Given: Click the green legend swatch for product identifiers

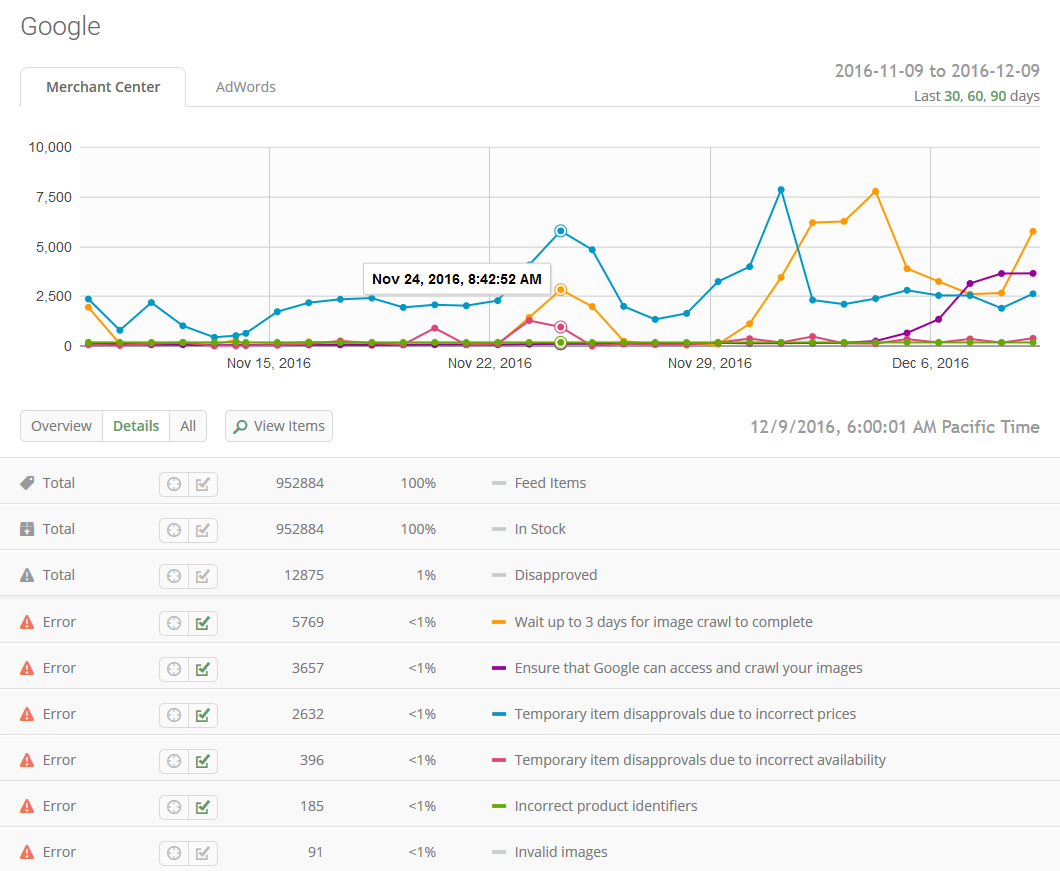Looking at the screenshot, I should (x=499, y=806).
